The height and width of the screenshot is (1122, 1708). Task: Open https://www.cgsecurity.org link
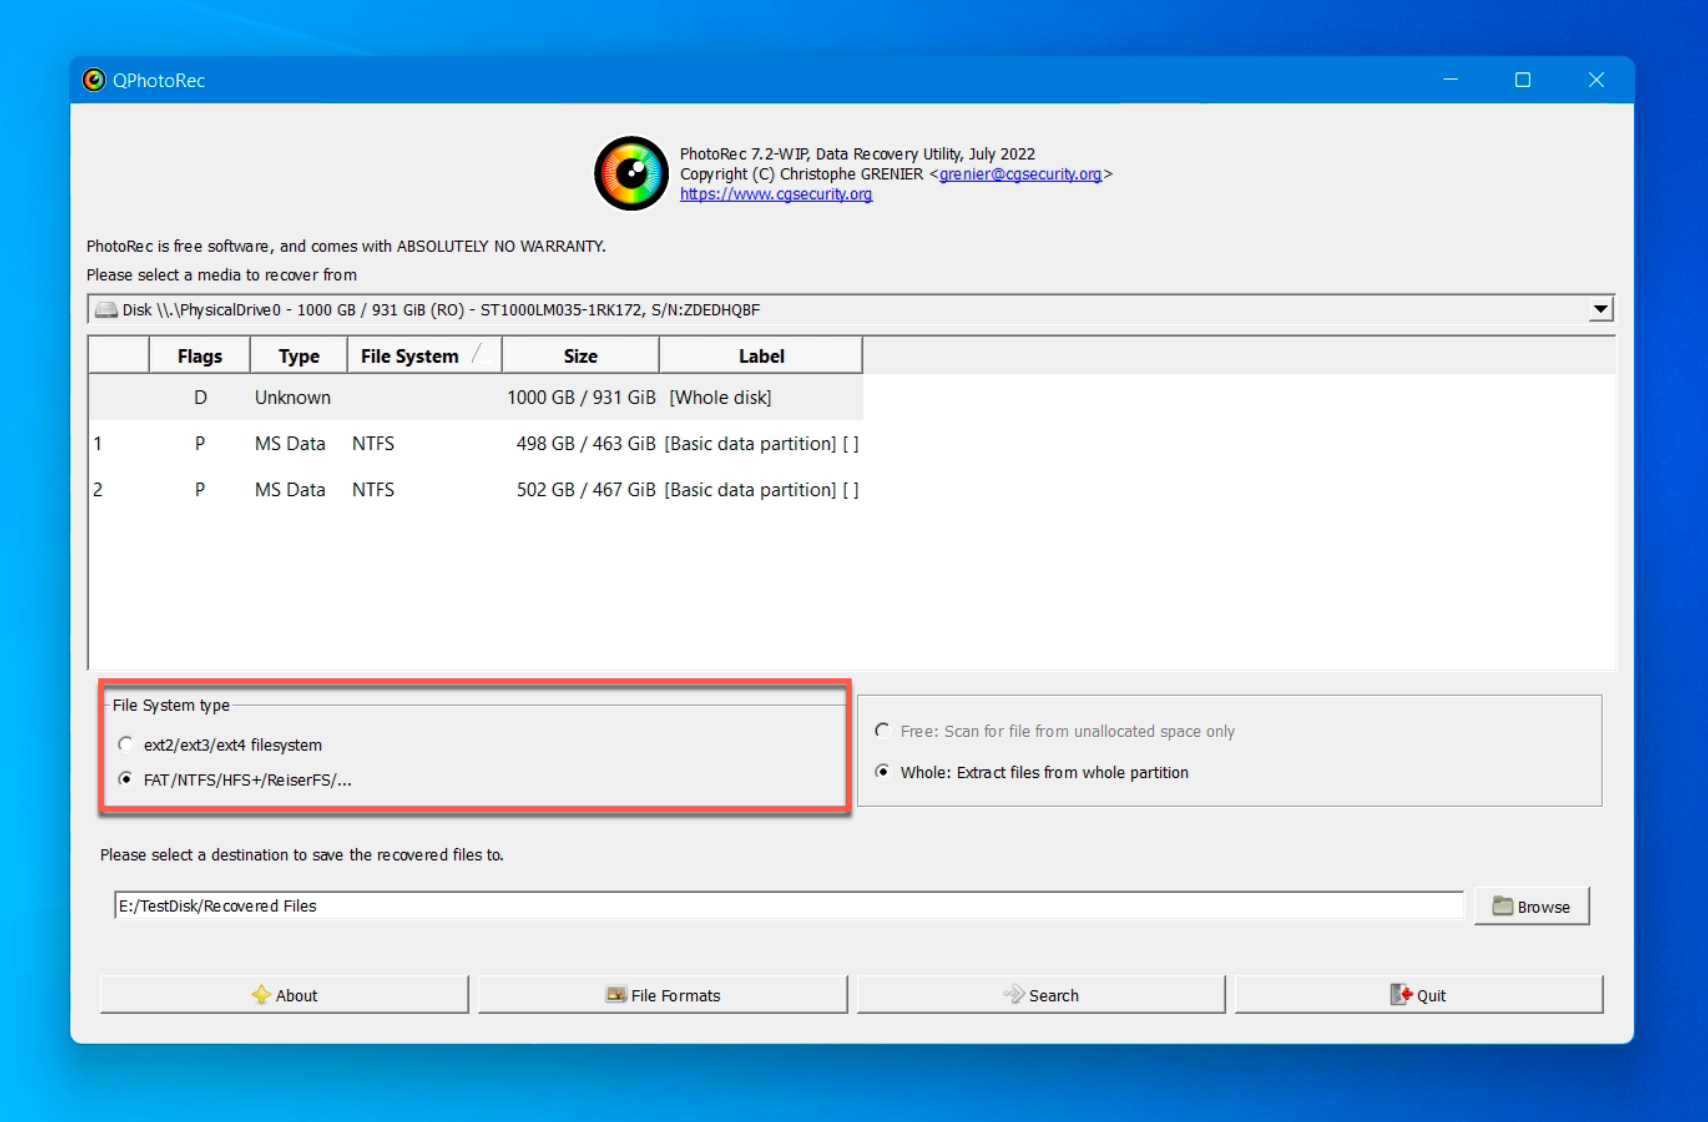click(x=776, y=194)
